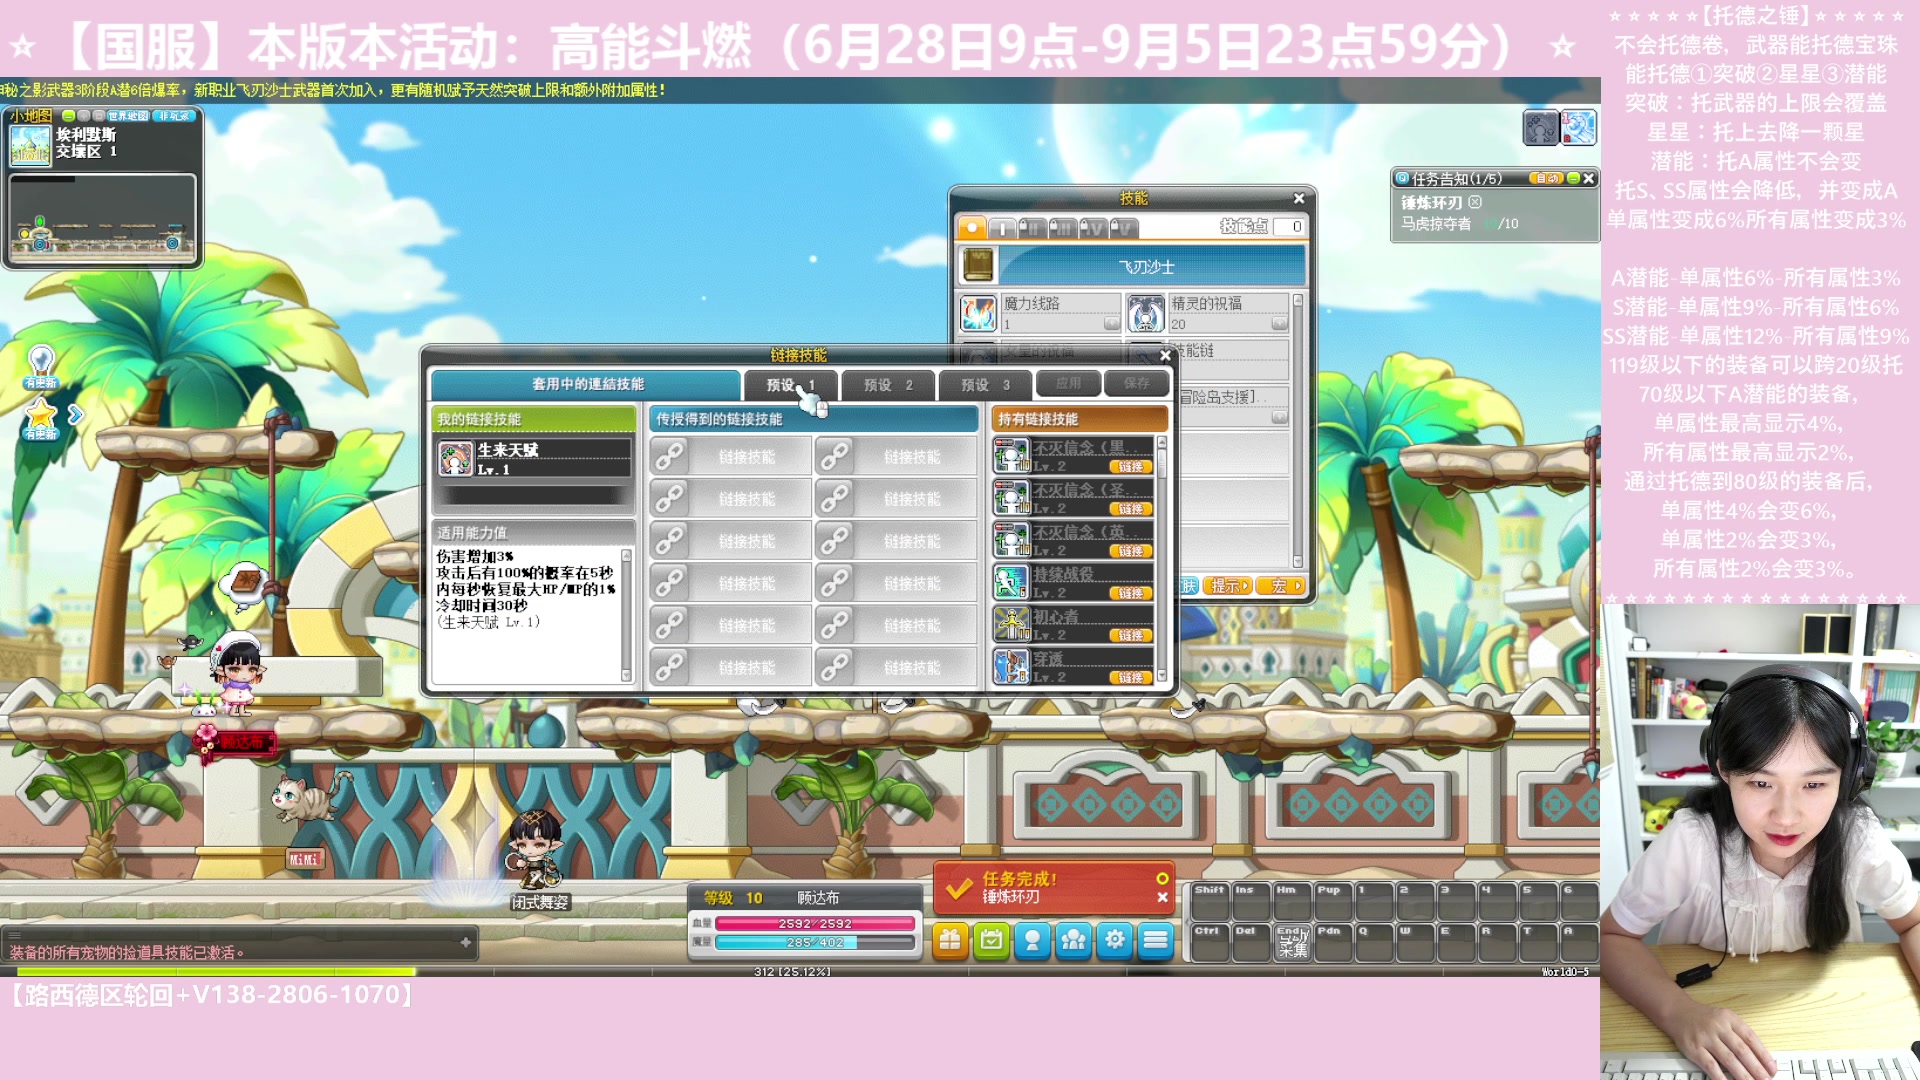
Task: Switch to 预设 2 preset tab
Action: 888,385
